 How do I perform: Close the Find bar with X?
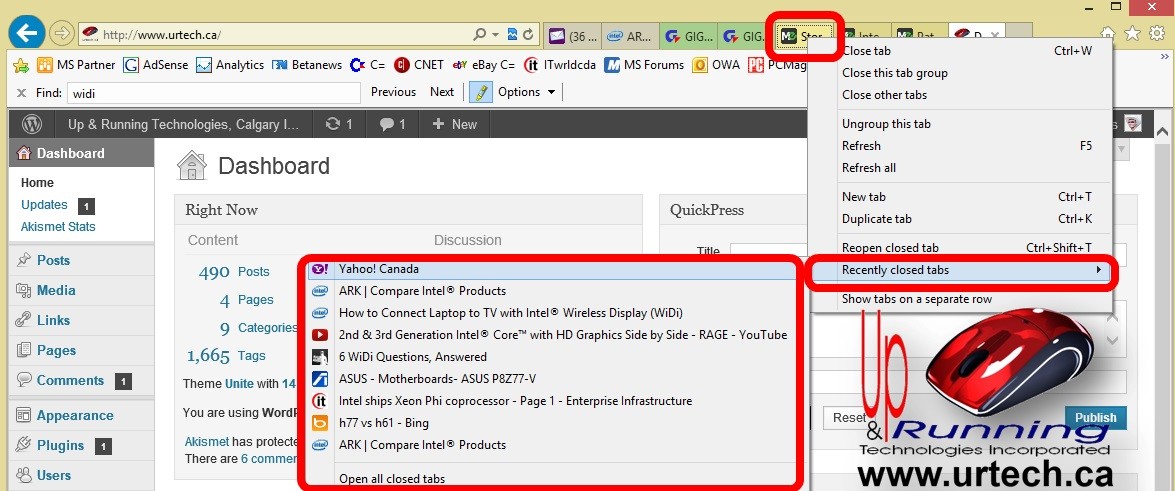tap(21, 92)
